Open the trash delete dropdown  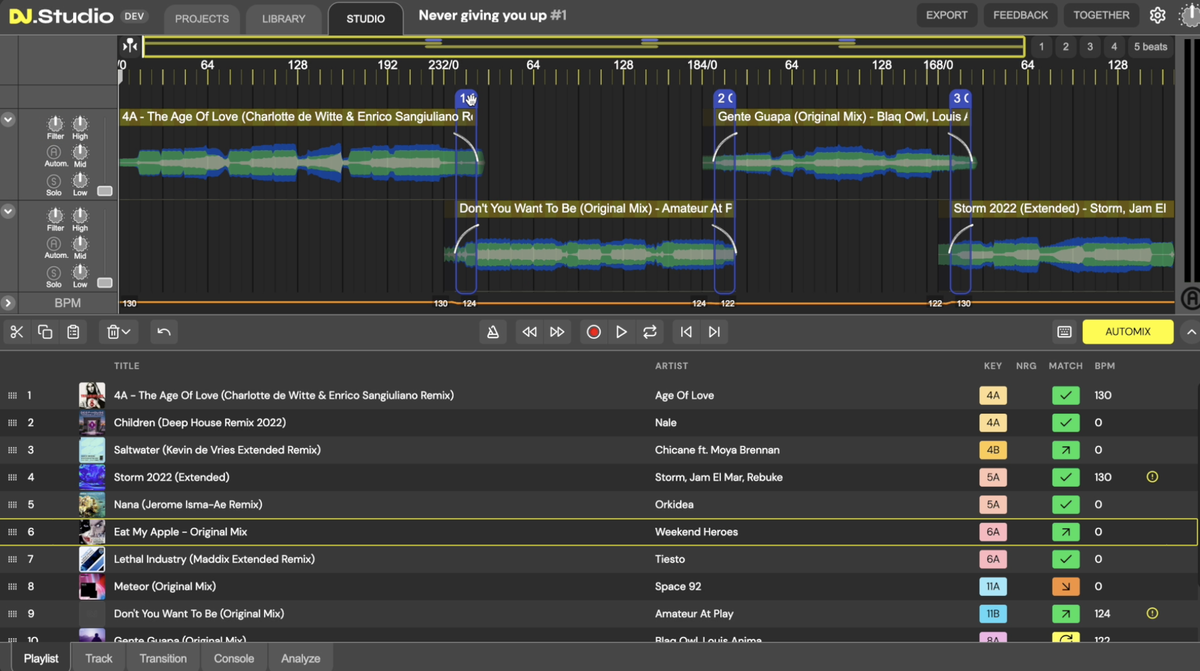coord(119,332)
